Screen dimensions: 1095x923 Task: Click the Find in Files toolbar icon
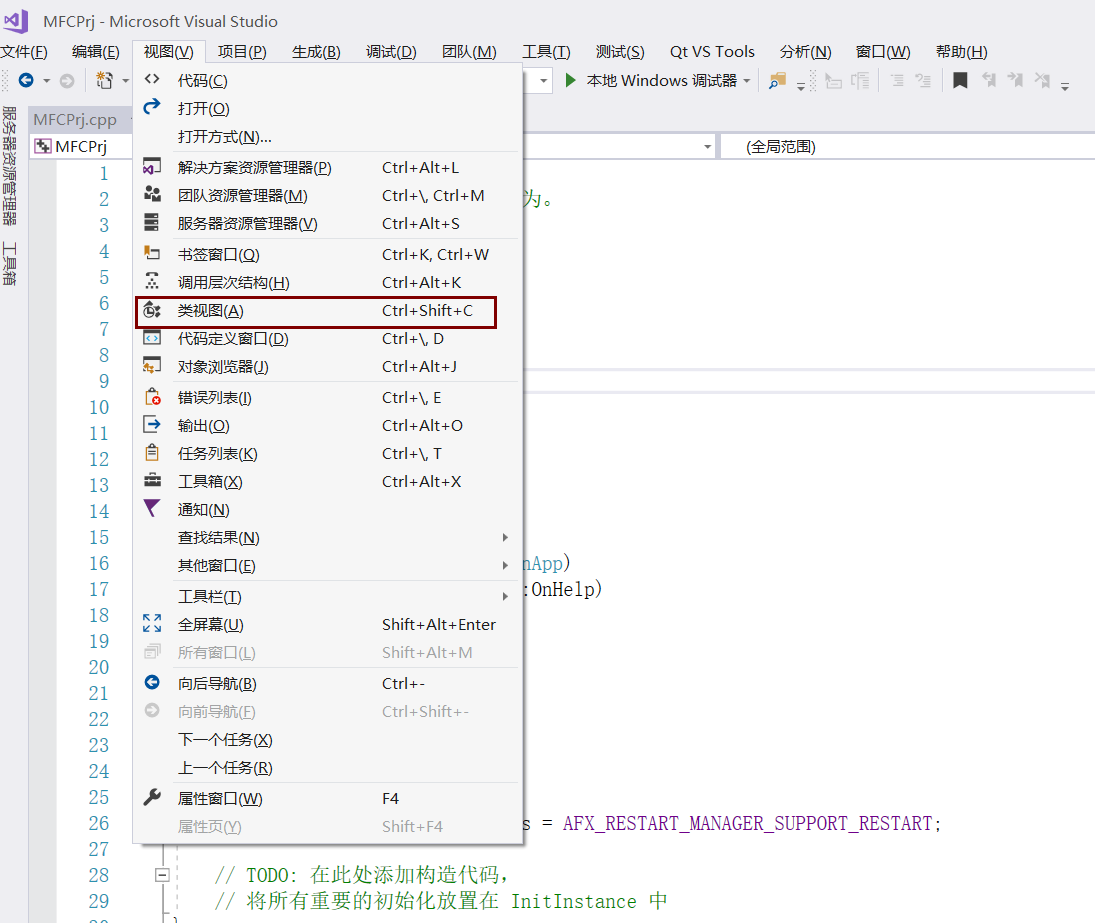coord(777,81)
